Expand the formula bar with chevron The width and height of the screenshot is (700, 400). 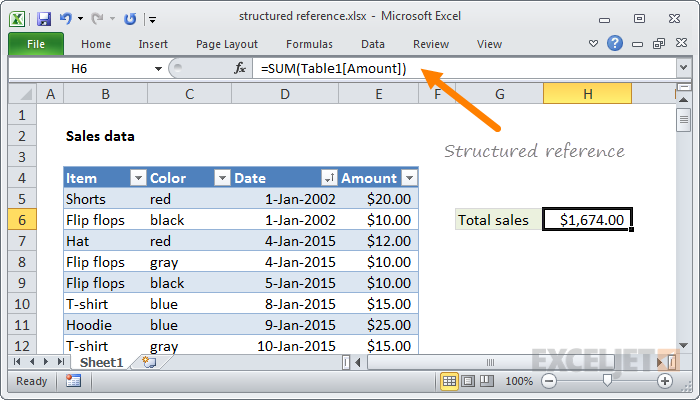click(x=683, y=68)
